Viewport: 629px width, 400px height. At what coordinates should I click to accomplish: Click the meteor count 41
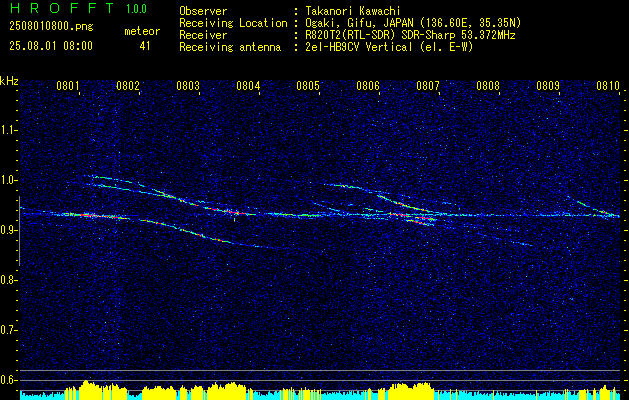(145, 46)
